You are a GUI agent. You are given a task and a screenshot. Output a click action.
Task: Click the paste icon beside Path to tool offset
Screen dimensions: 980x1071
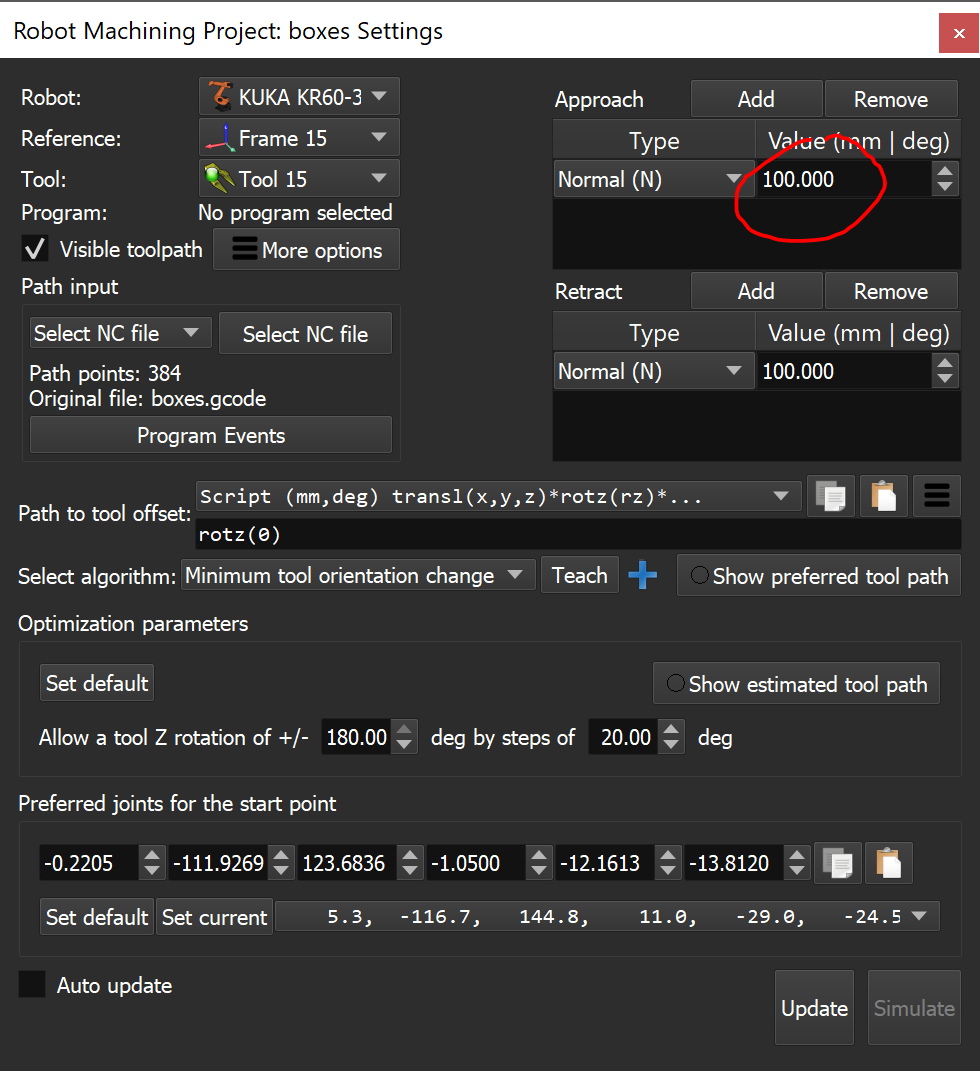pos(884,496)
